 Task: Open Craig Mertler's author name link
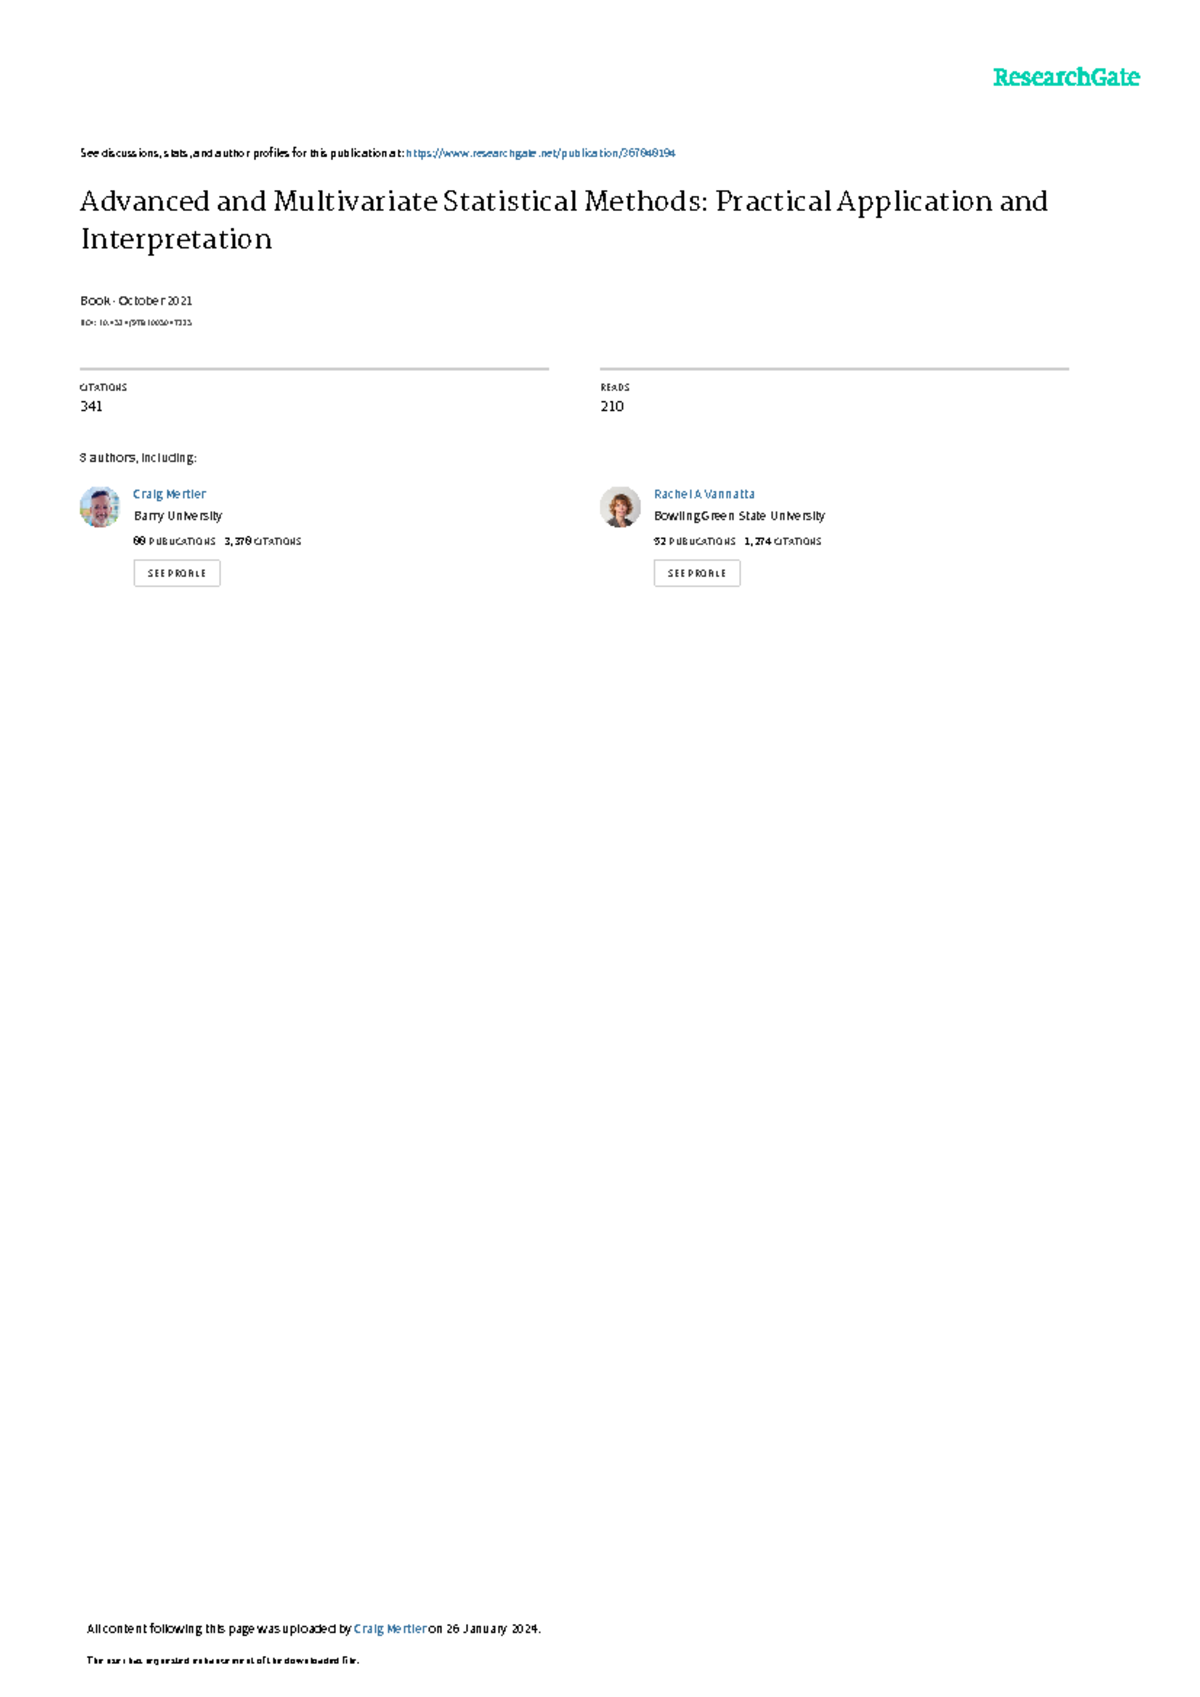(x=169, y=494)
